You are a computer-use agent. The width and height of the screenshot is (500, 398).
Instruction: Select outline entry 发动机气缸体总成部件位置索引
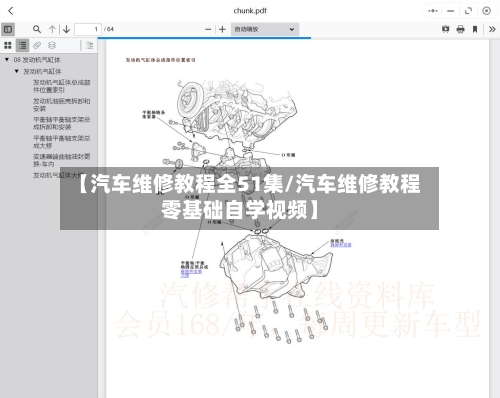tap(62, 86)
